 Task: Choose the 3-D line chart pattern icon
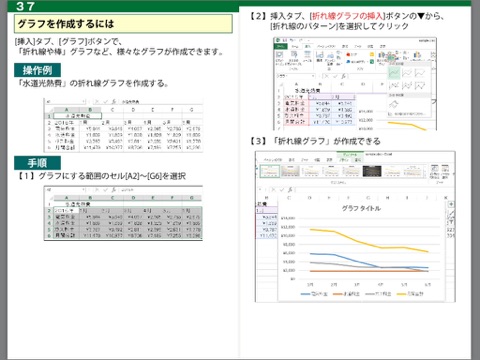(x=394, y=104)
